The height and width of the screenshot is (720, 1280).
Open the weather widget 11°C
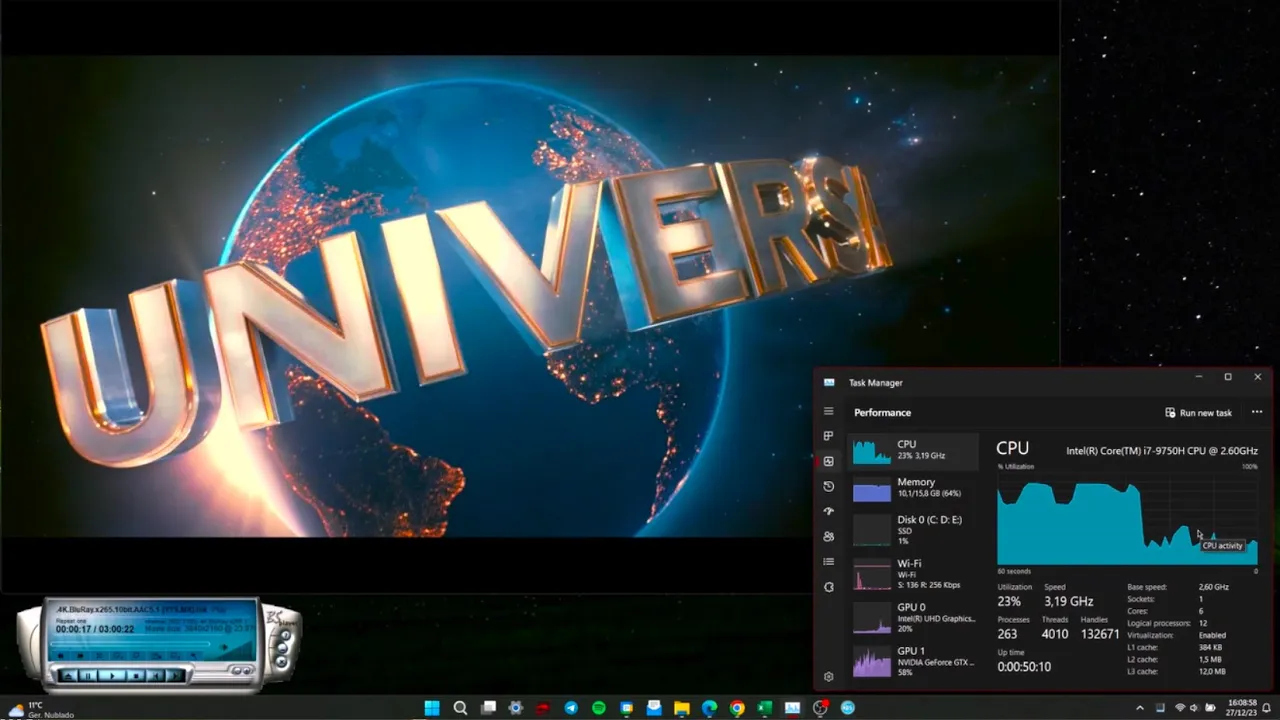point(40,709)
